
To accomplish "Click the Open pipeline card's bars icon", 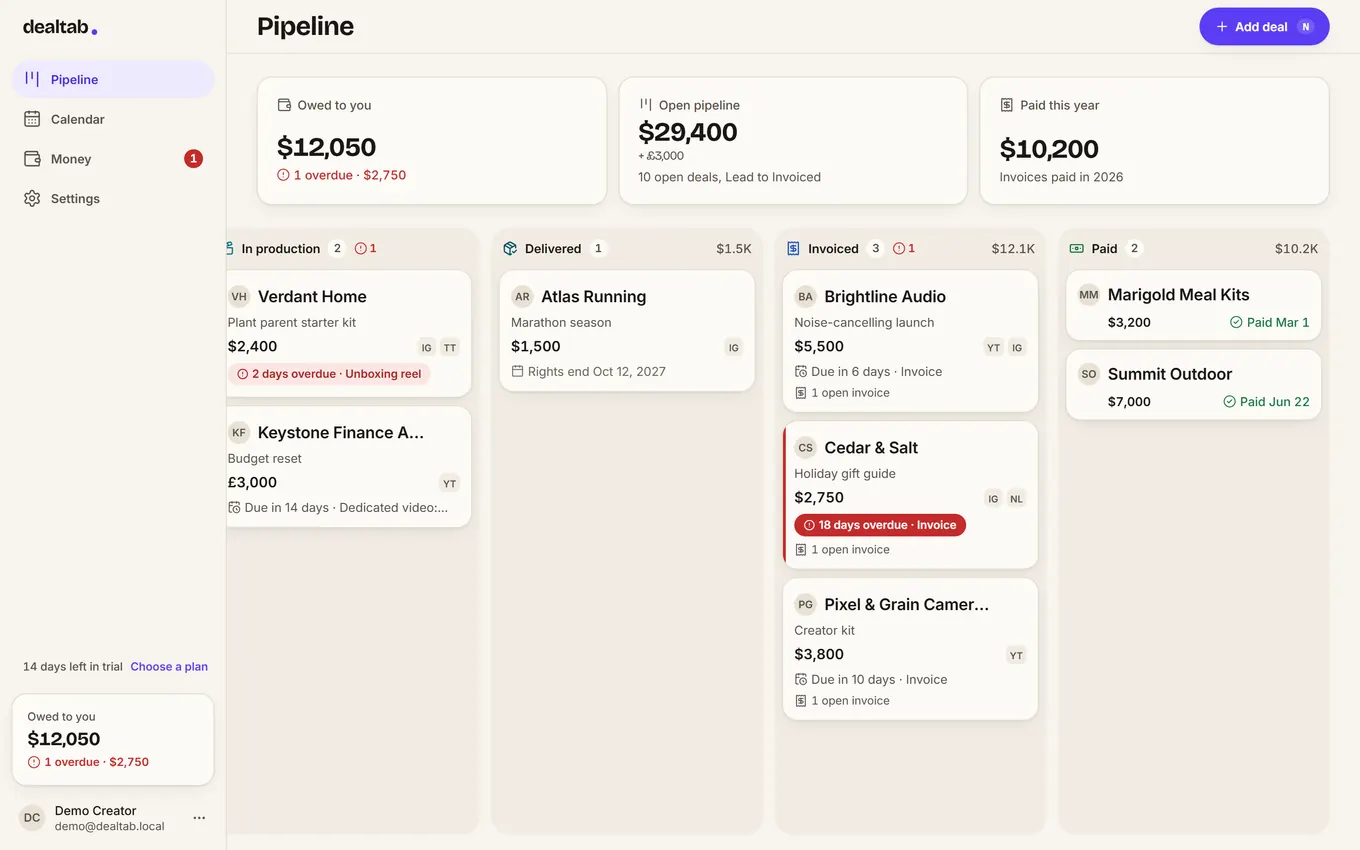I will (x=646, y=105).
